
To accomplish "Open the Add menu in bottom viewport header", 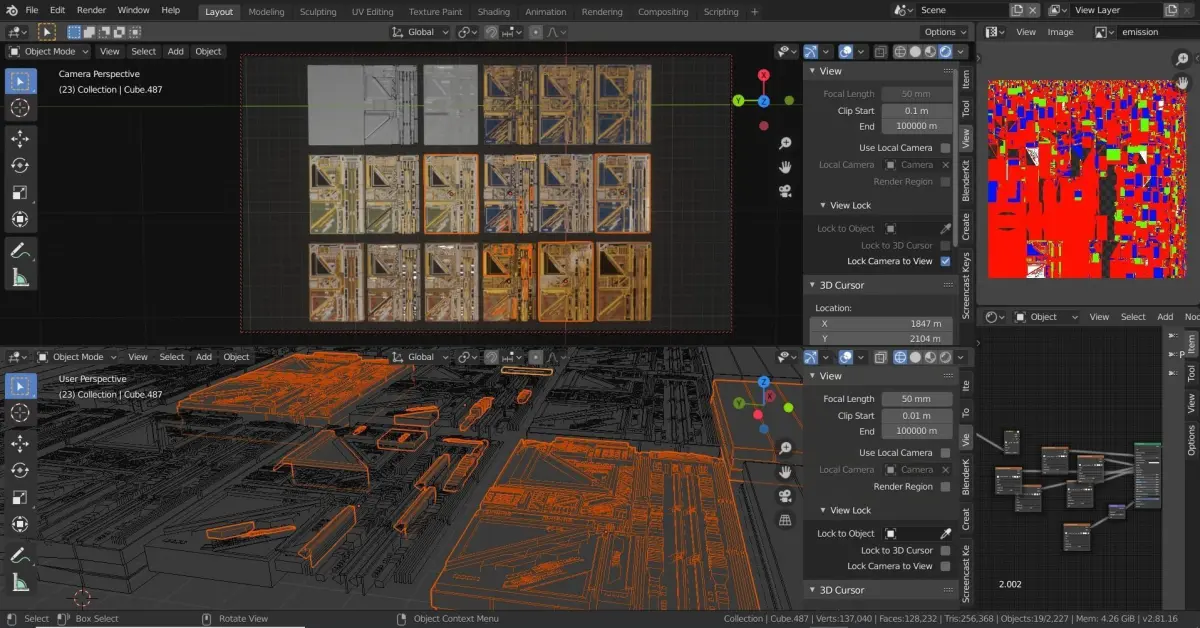I will [204, 357].
